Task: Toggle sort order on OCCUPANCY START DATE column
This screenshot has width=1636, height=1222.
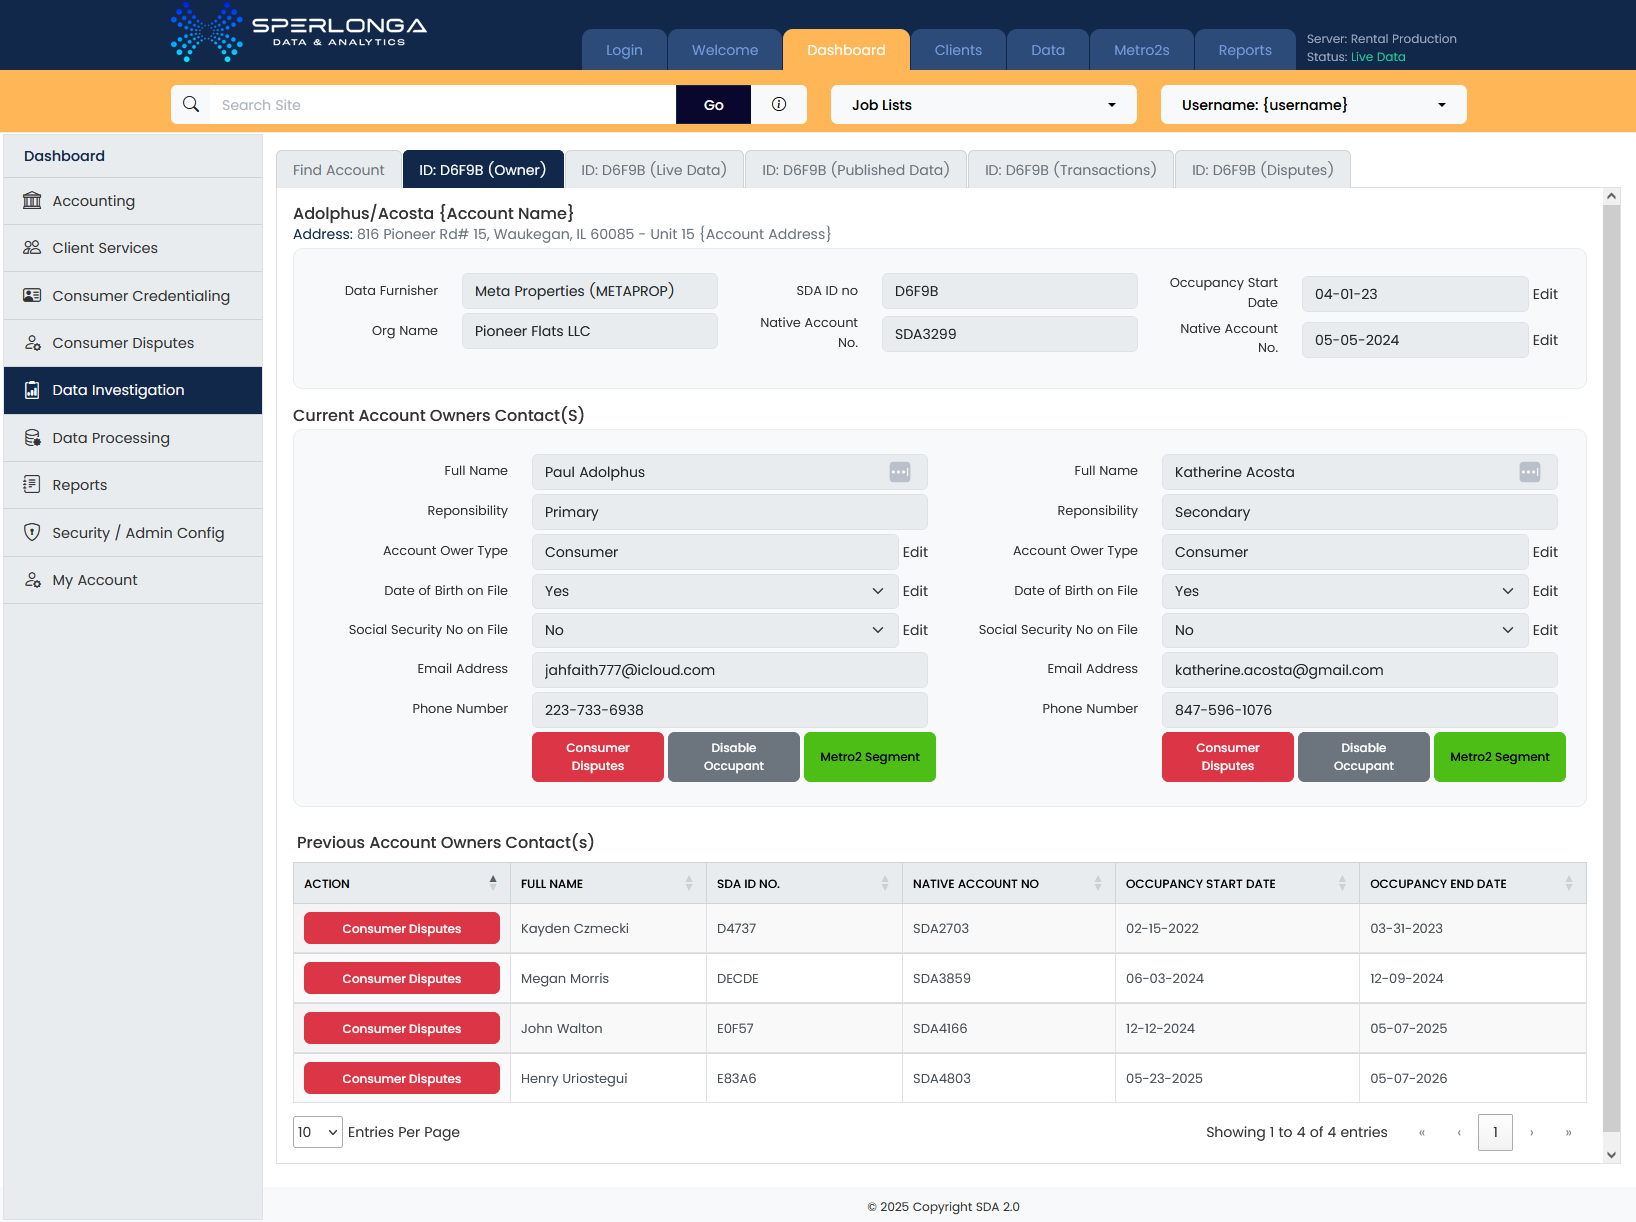Action: pyautogui.click(x=1343, y=883)
